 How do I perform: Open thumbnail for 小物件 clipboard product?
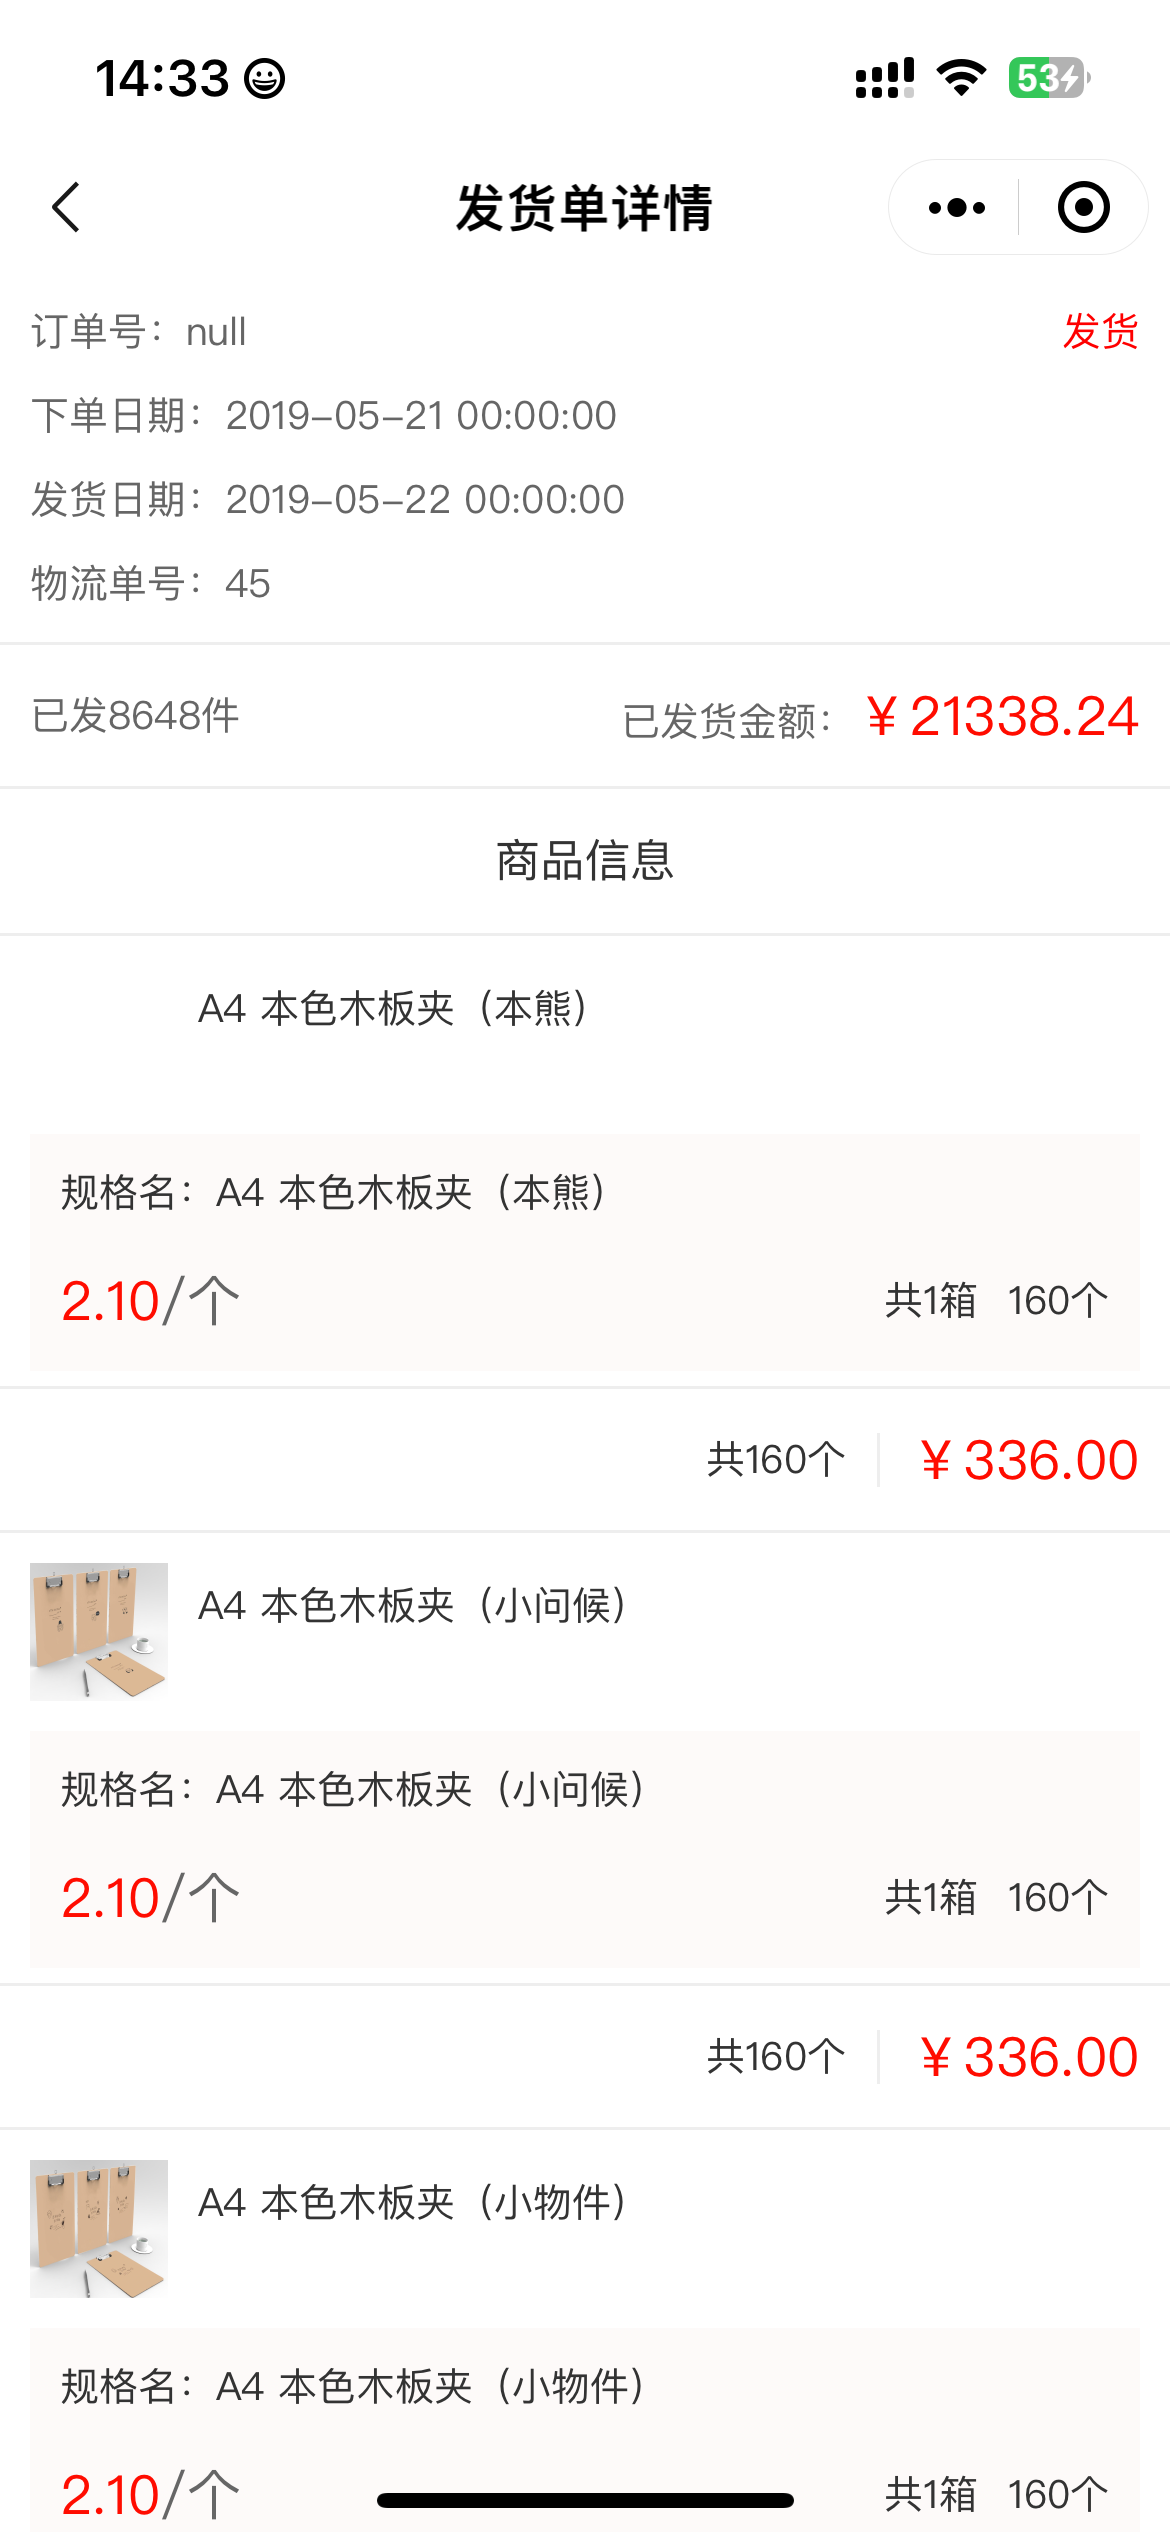click(99, 2228)
